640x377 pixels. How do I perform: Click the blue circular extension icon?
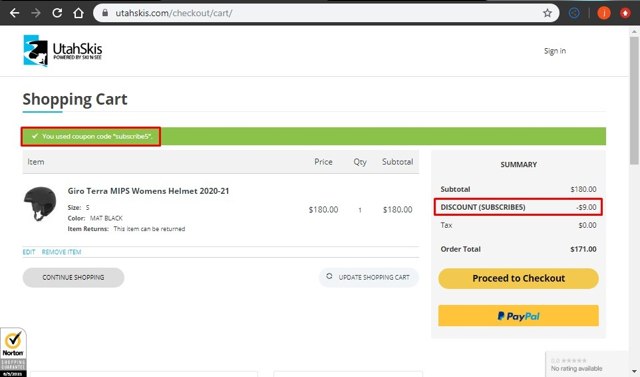[x=574, y=13]
